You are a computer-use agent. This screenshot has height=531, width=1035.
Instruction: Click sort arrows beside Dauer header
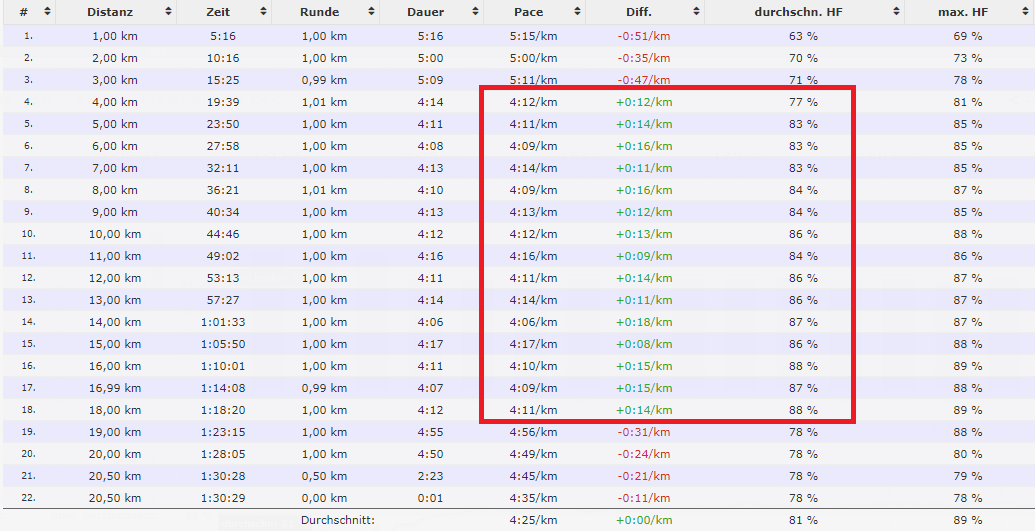coord(475,12)
